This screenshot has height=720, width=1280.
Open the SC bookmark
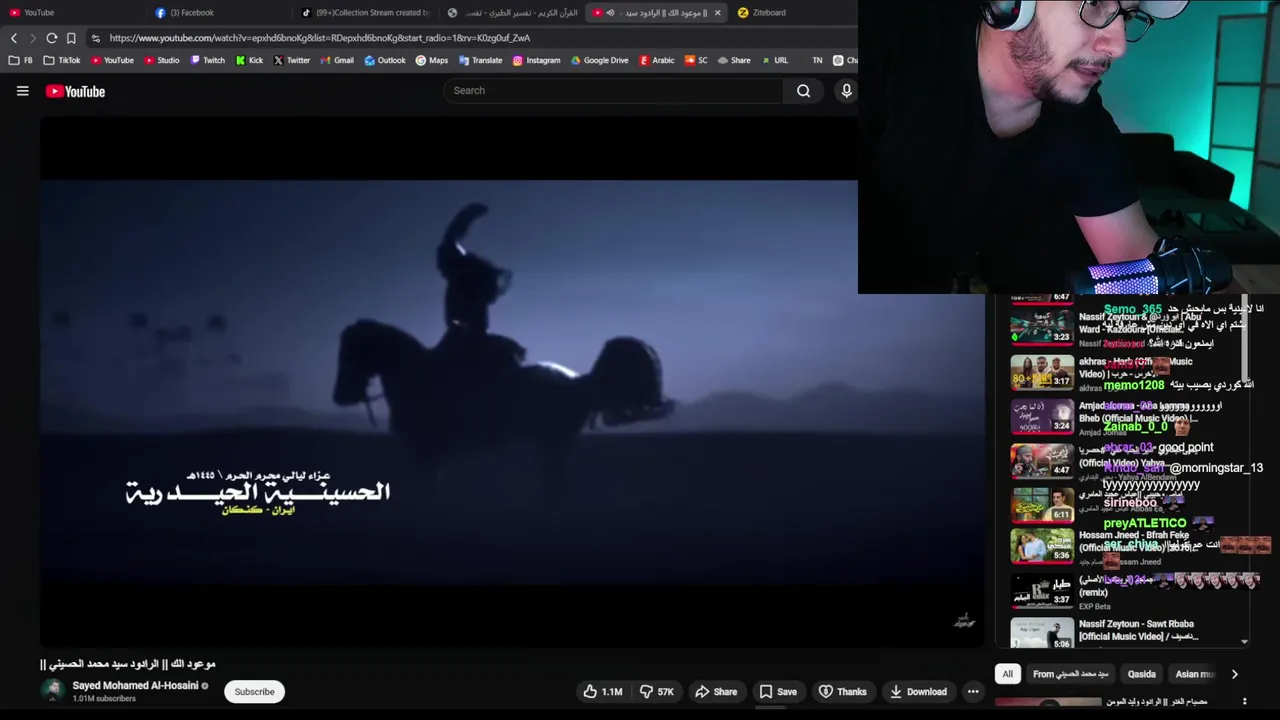(x=696, y=60)
